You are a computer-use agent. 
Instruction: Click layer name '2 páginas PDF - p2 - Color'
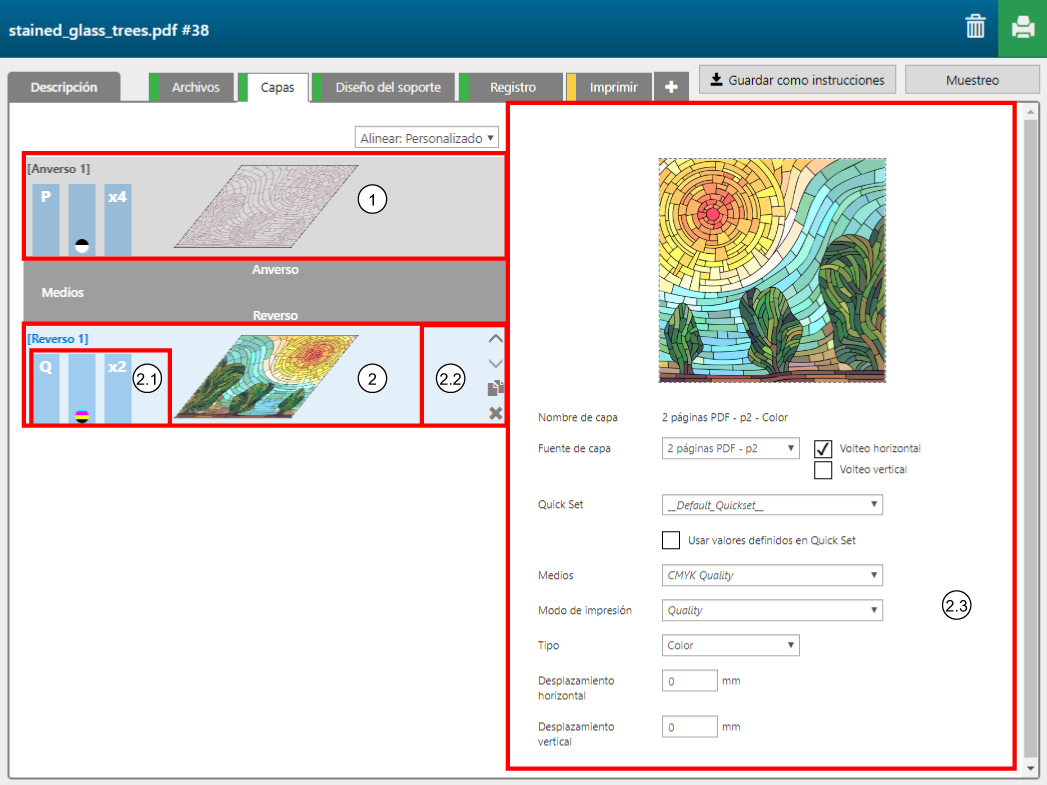(724, 417)
